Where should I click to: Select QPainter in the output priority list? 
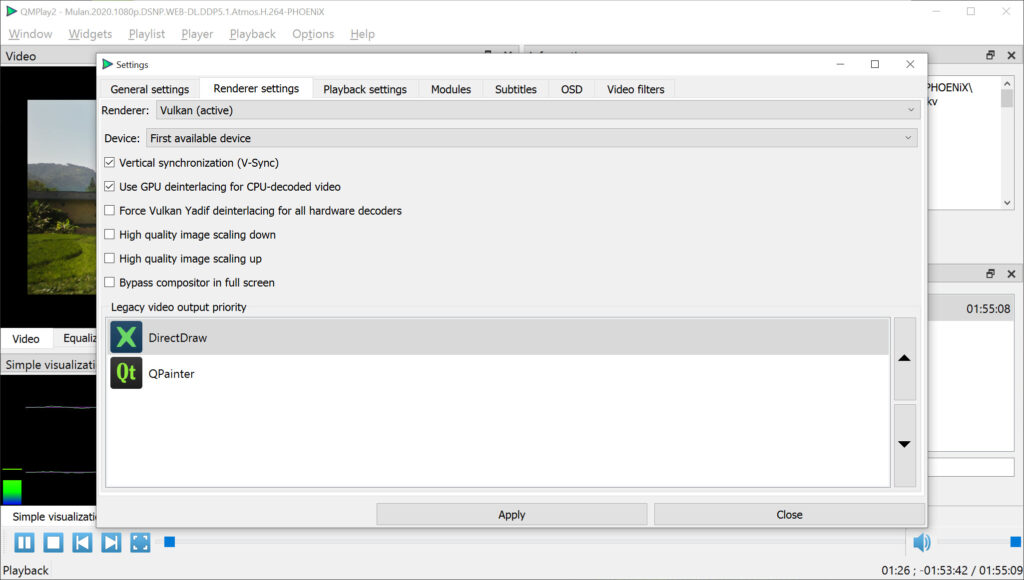pyautogui.click(x=498, y=374)
